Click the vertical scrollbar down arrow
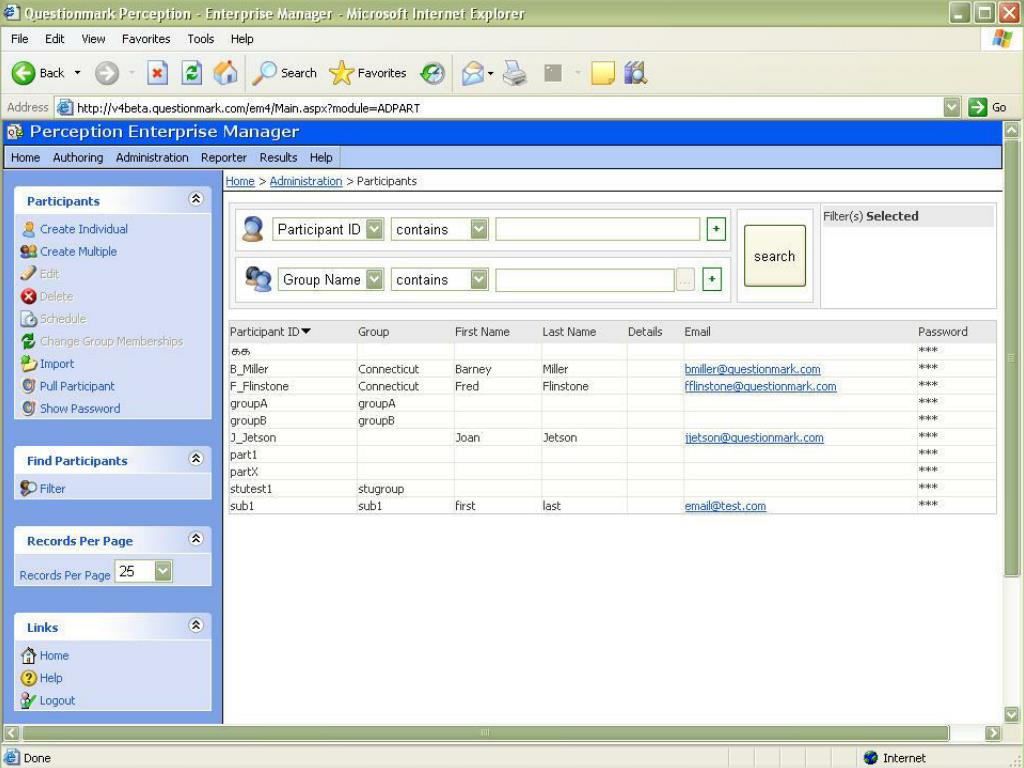The width and height of the screenshot is (1024, 768). 1011,714
